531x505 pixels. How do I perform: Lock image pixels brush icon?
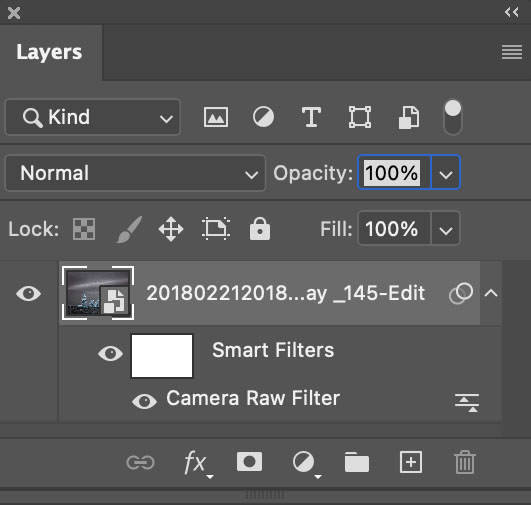[x=129, y=229]
